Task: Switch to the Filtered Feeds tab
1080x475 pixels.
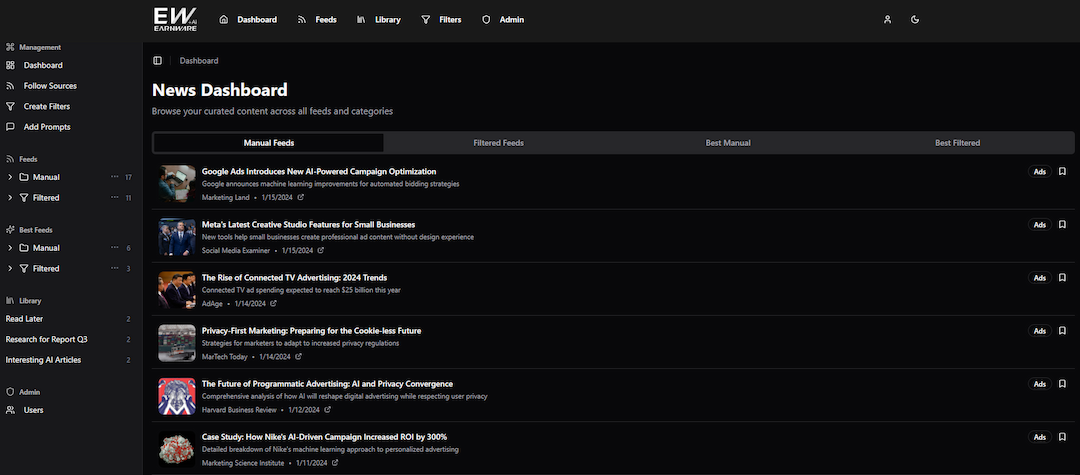Action: click(x=499, y=143)
